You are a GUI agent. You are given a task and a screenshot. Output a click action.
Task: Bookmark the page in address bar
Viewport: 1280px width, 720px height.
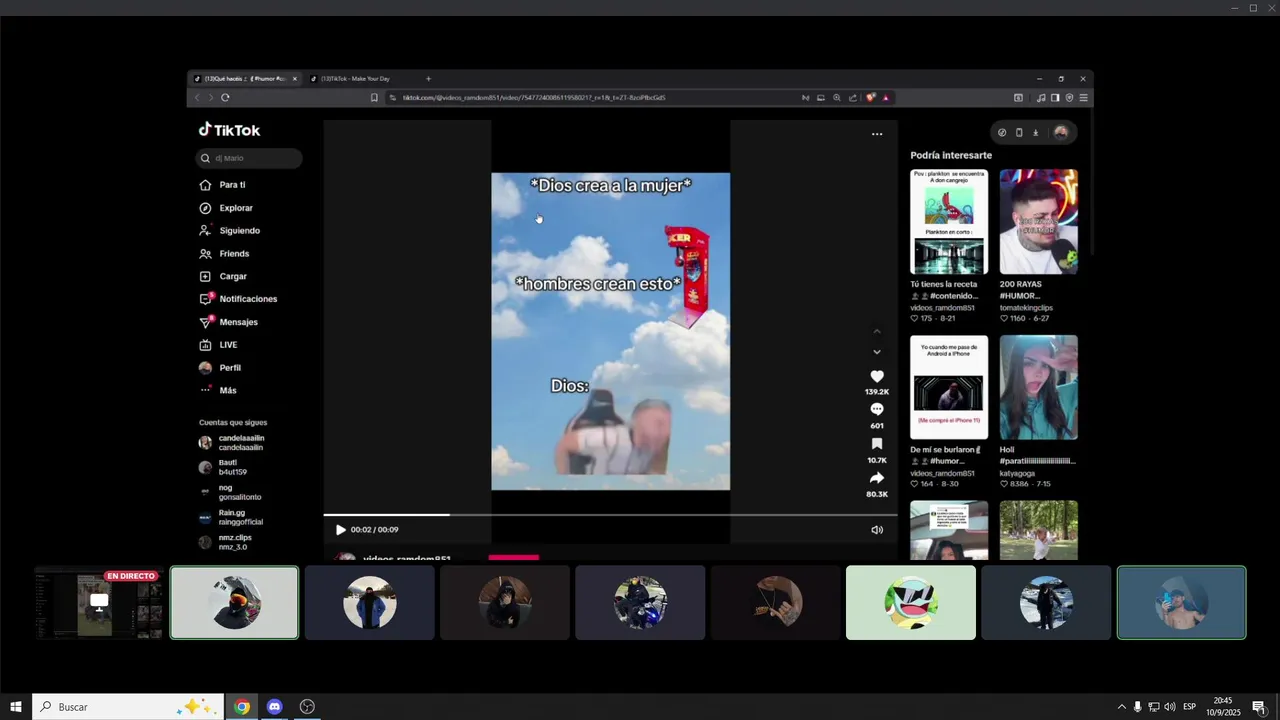374,98
